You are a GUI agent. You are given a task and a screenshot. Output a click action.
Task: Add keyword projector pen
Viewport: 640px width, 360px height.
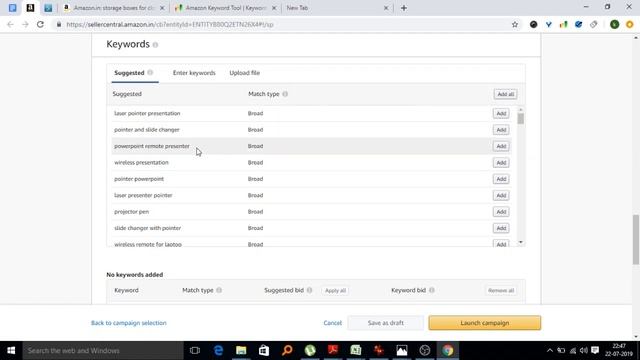pos(501,211)
